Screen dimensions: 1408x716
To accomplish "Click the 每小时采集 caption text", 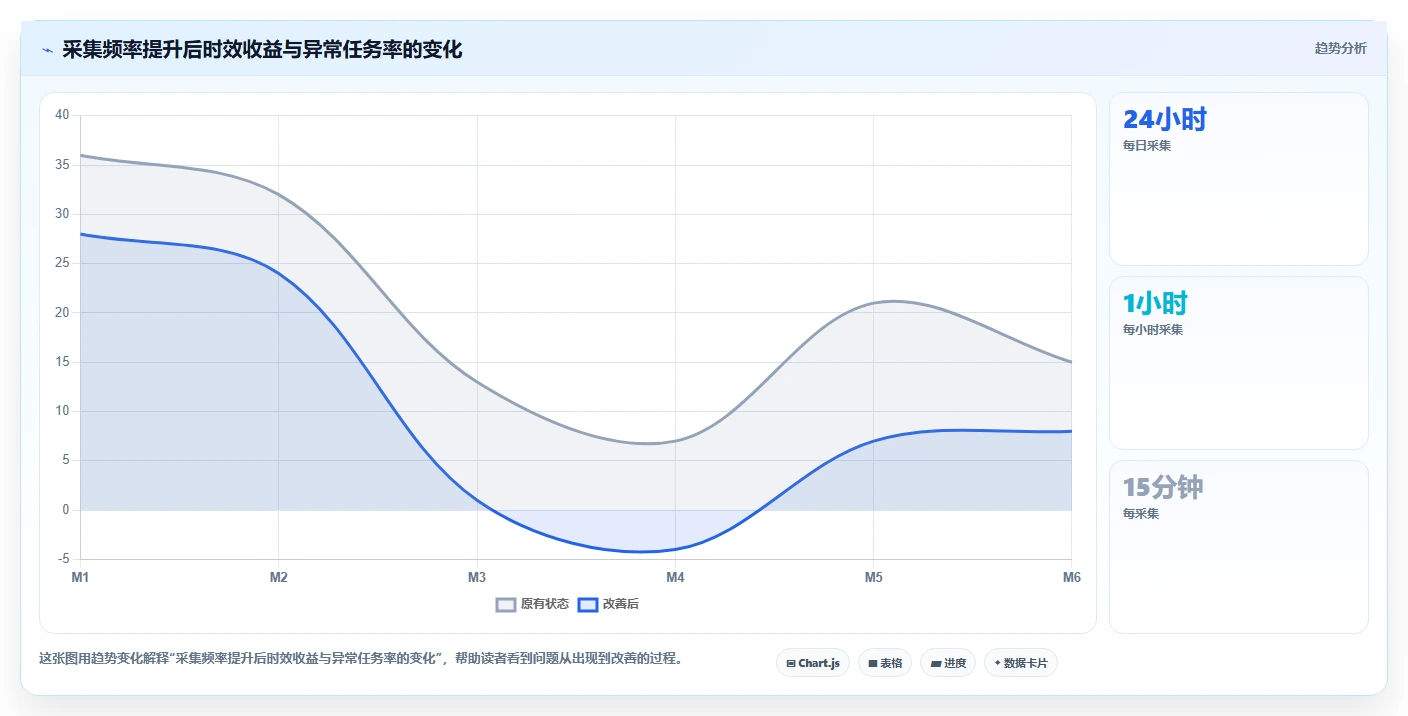I will [x=1153, y=329].
